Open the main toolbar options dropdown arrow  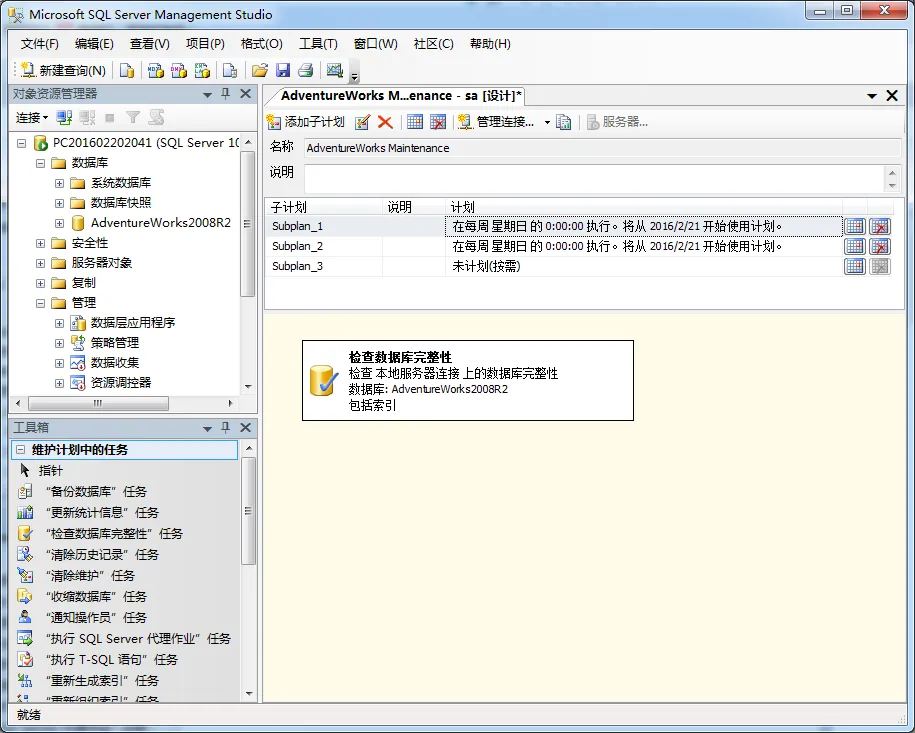(354, 76)
